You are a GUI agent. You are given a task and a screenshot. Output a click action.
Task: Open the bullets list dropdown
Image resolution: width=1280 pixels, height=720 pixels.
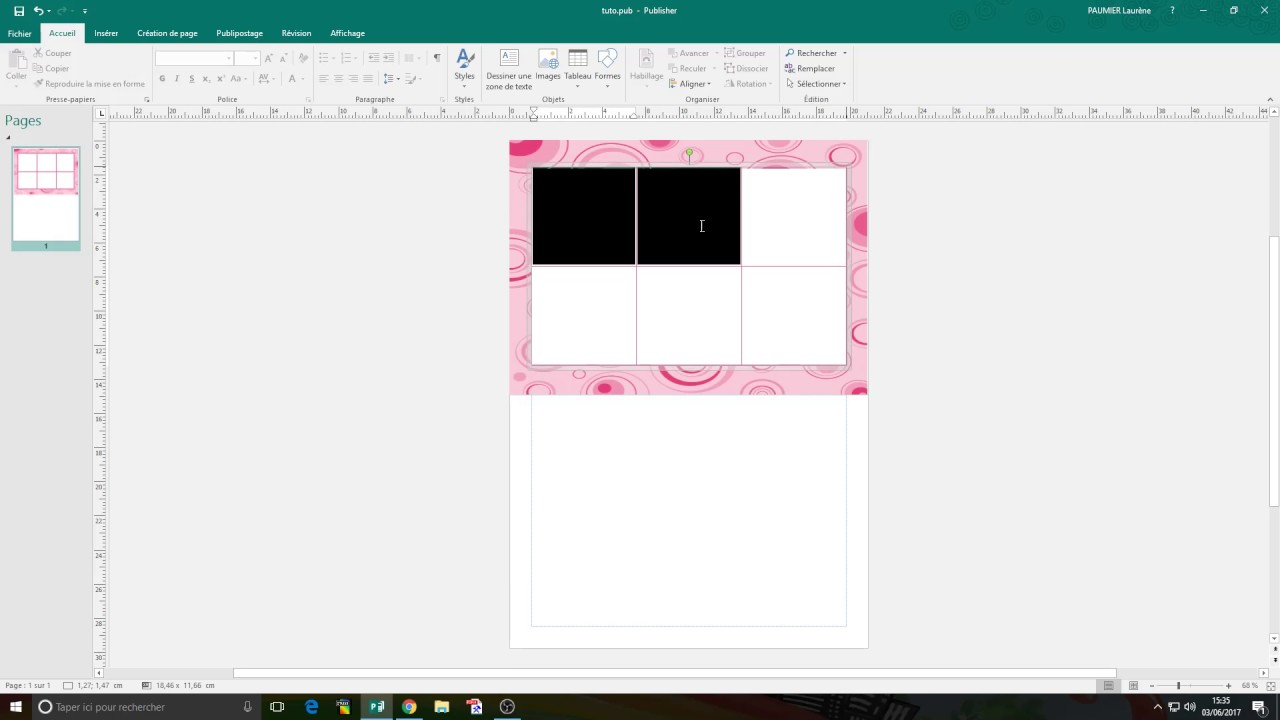[x=326, y=58]
